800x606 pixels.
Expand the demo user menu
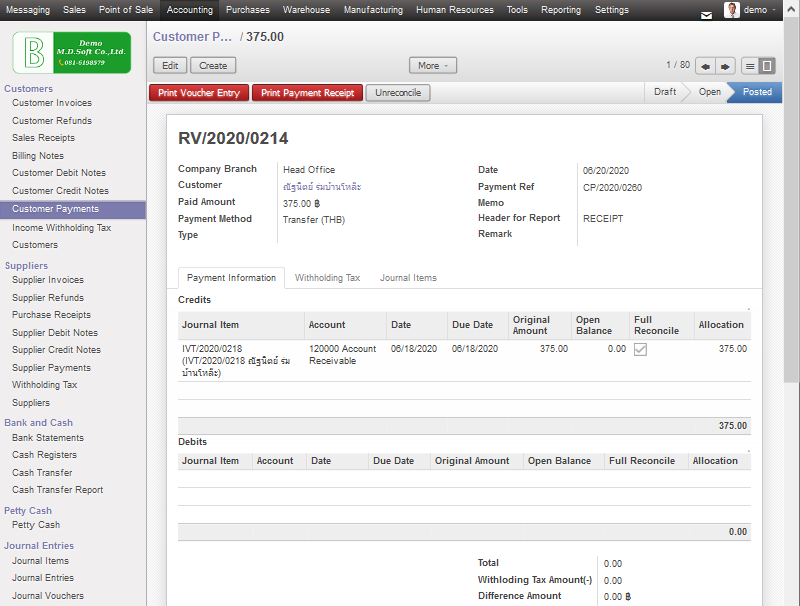(758, 10)
